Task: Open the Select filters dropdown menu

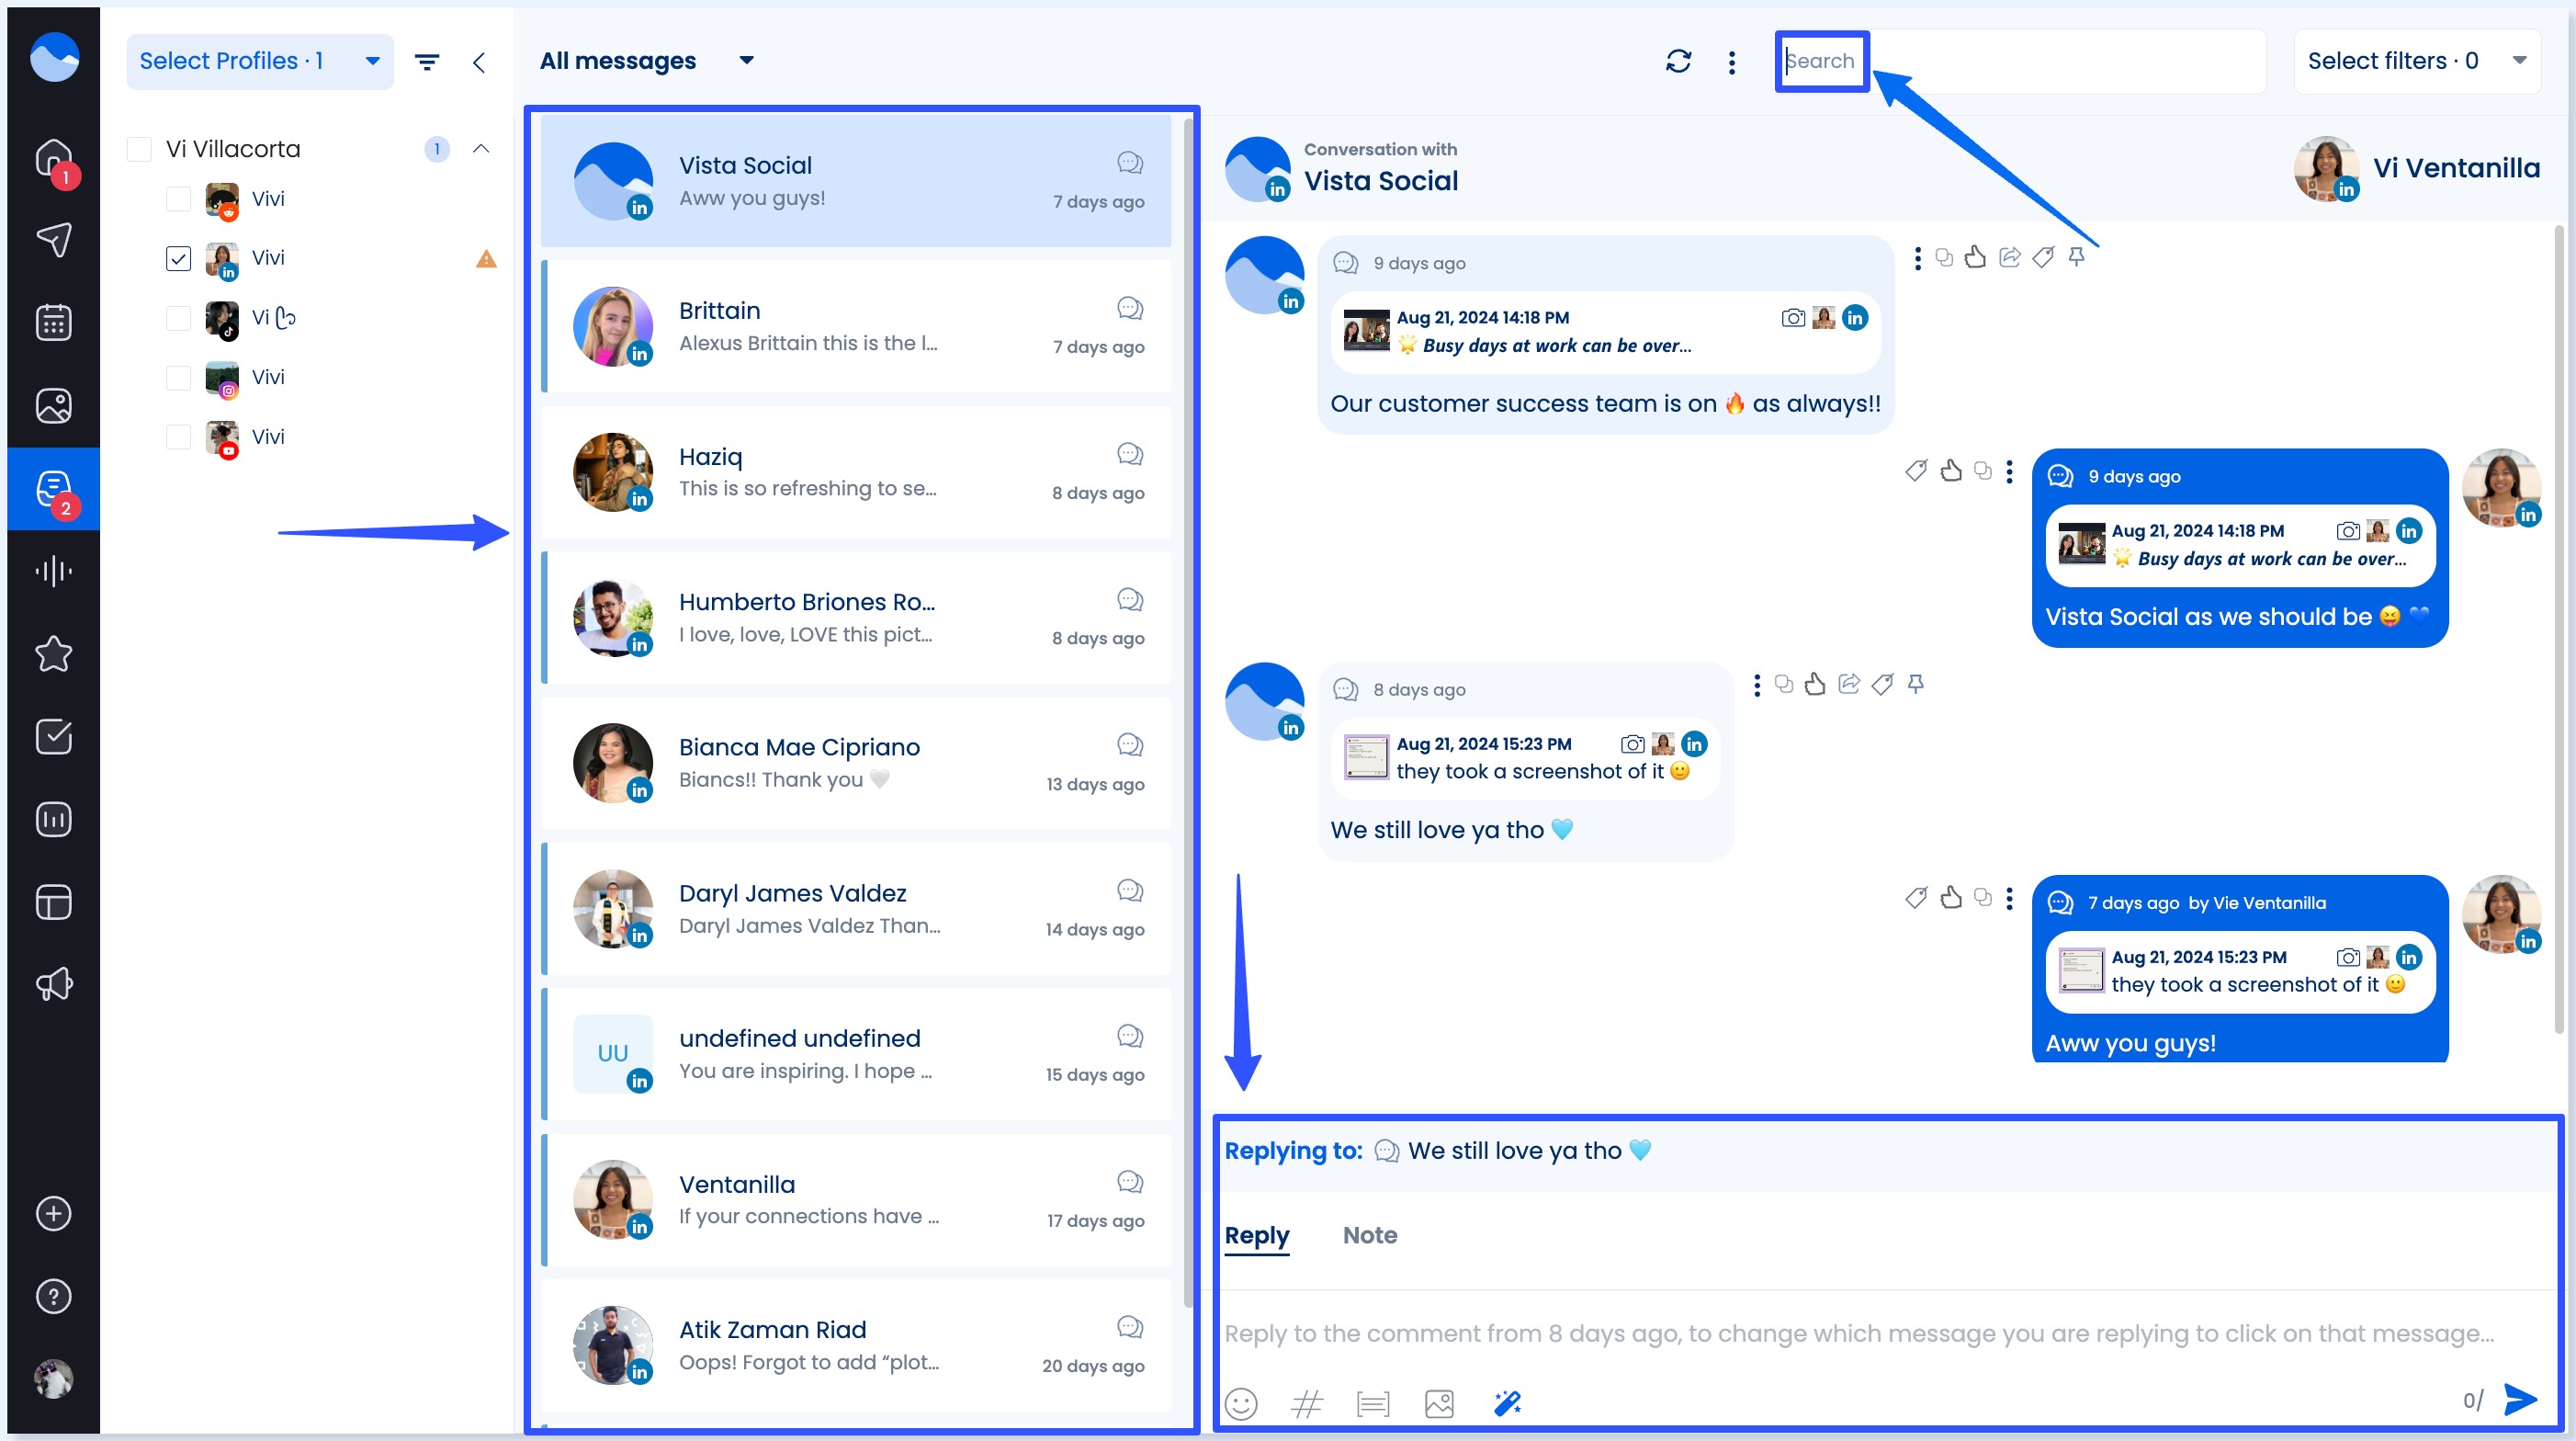Action: pos(2417,61)
